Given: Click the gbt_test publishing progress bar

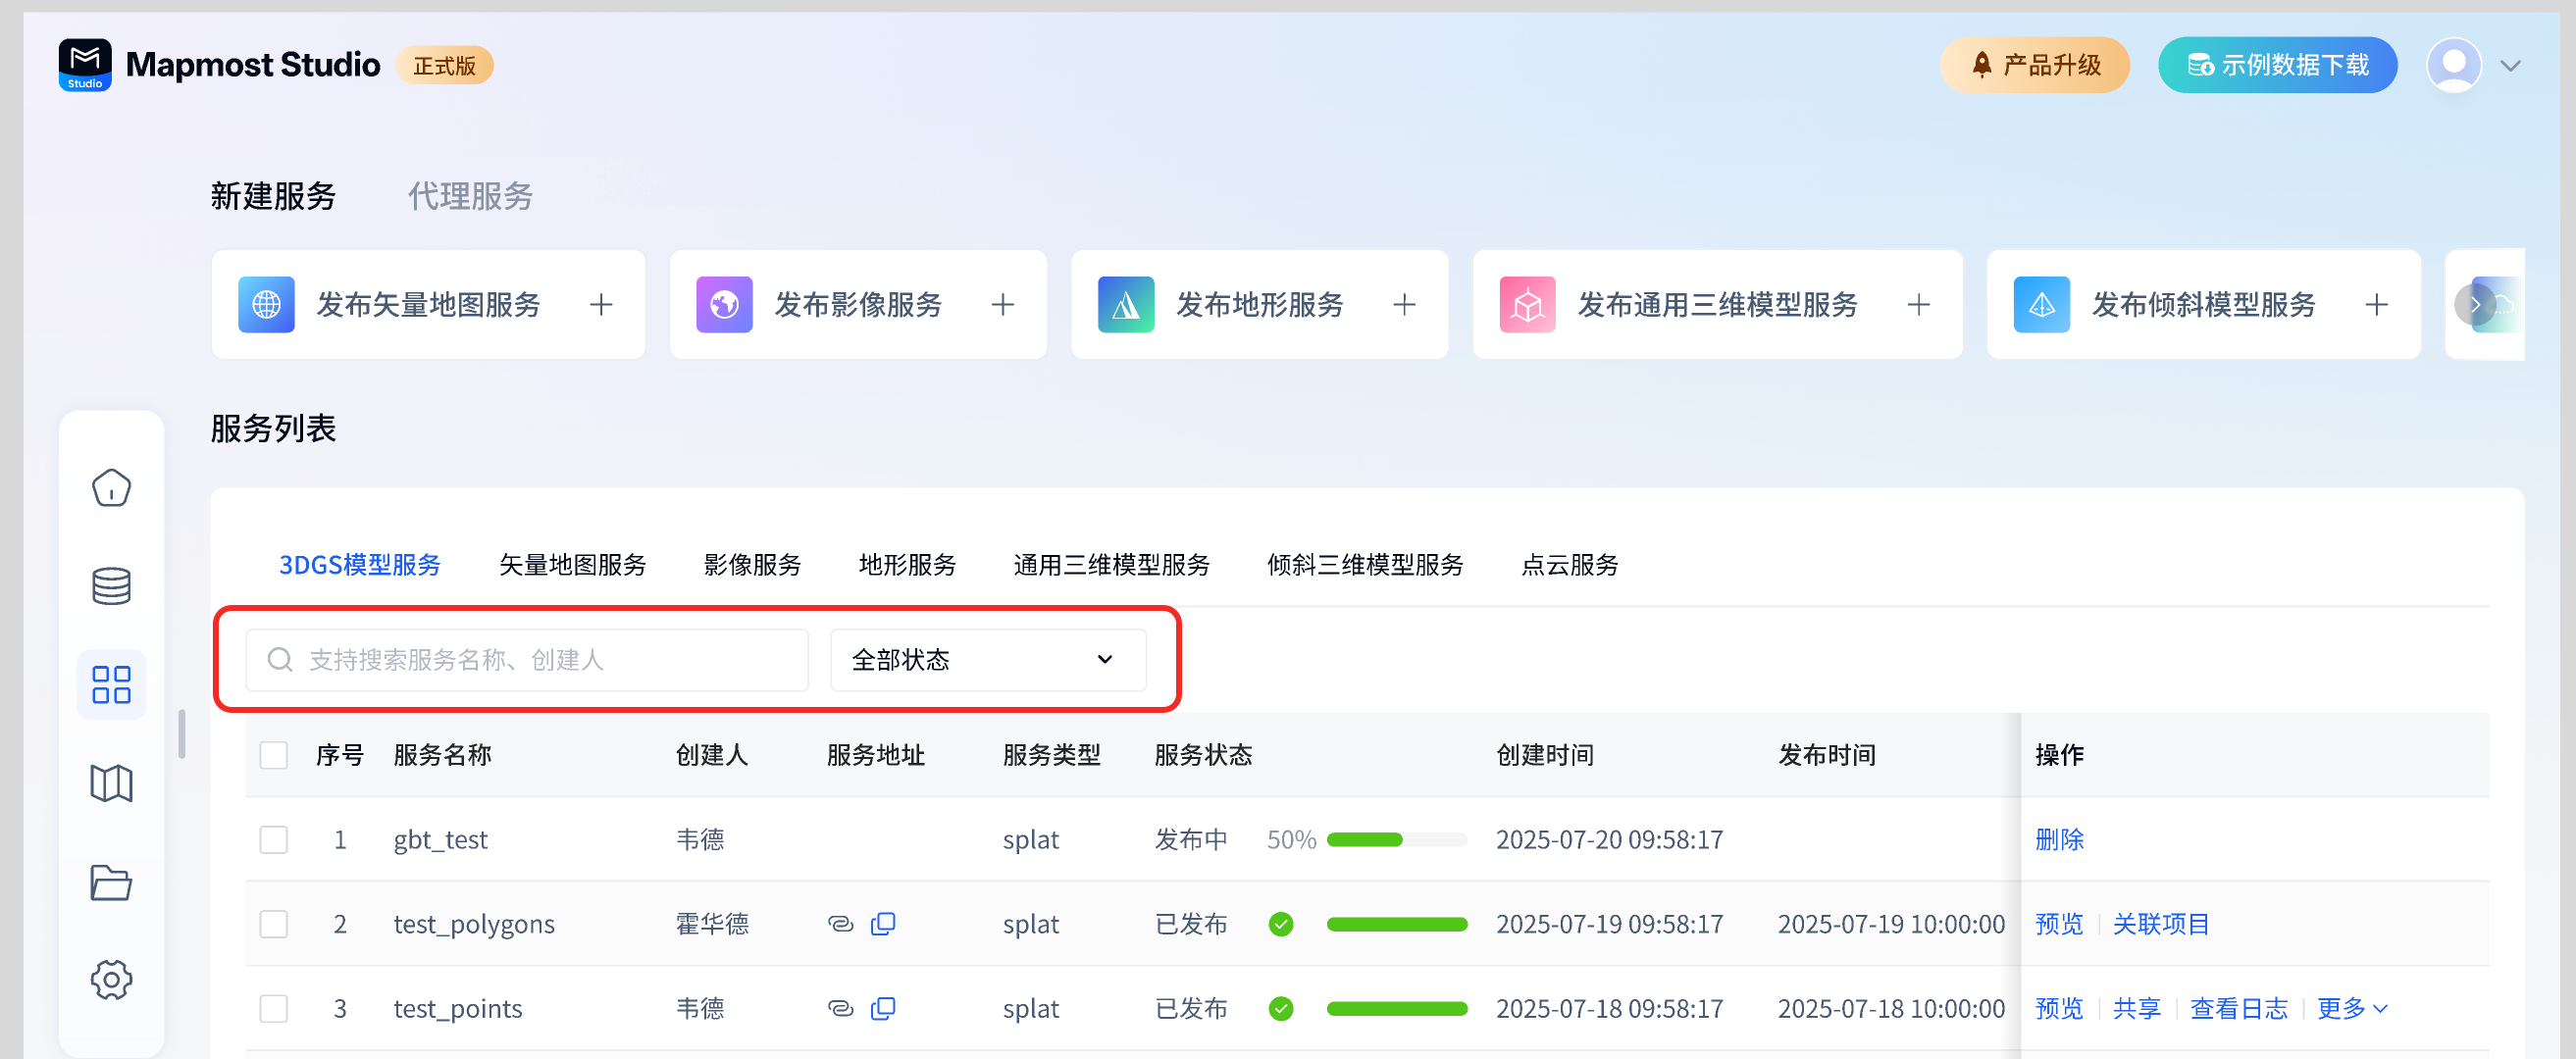Looking at the screenshot, I should 1396,840.
